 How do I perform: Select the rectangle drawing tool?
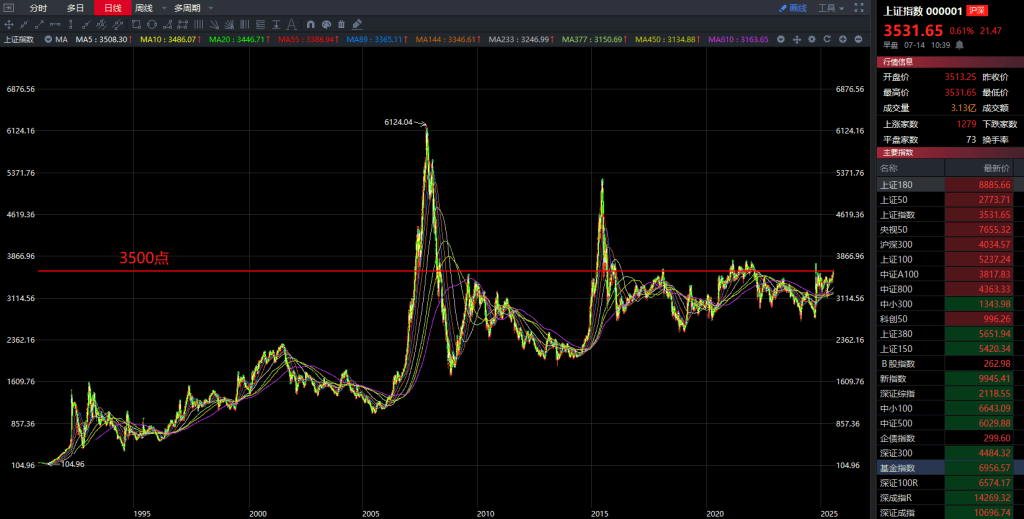tap(136, 24)
